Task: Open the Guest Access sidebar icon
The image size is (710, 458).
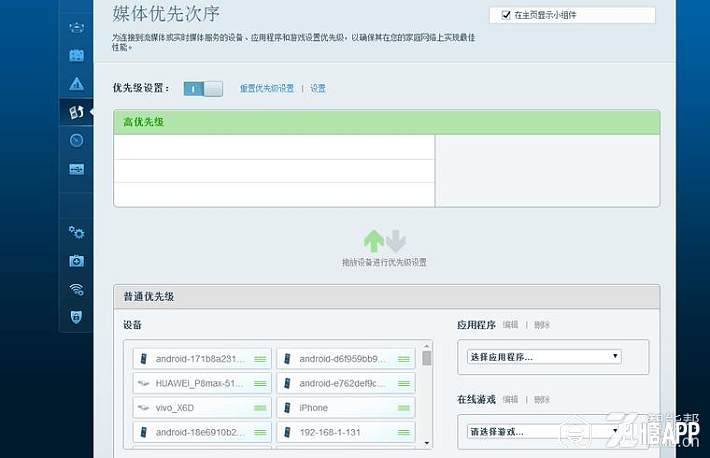Action: pos(76,56)
